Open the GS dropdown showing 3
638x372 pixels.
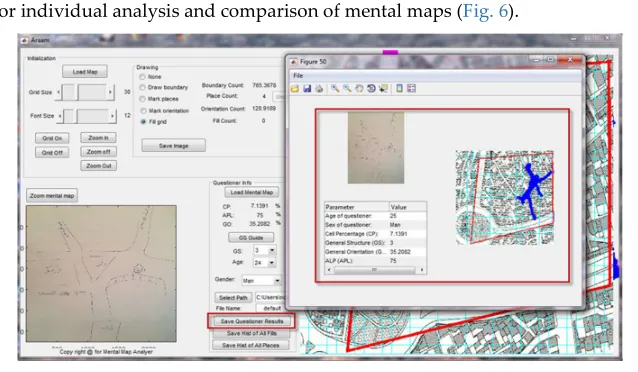(265, 250)
